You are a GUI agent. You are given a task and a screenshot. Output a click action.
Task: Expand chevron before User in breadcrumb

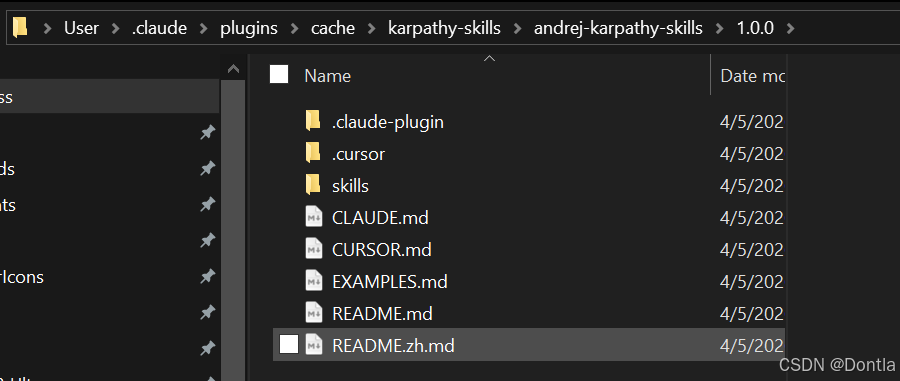(48, 28)
